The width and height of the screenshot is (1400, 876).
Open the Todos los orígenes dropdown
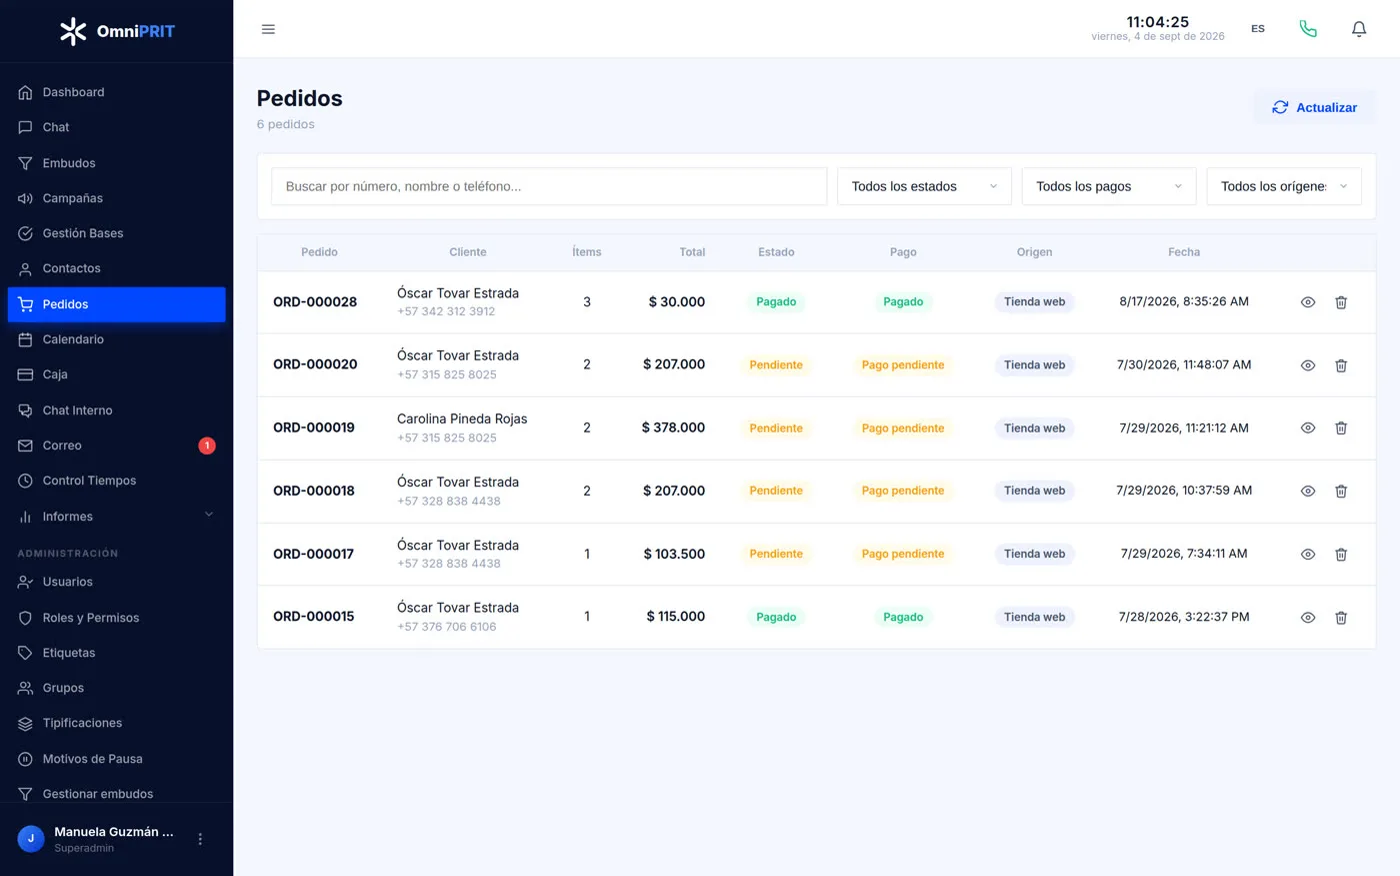[1284, 186]
